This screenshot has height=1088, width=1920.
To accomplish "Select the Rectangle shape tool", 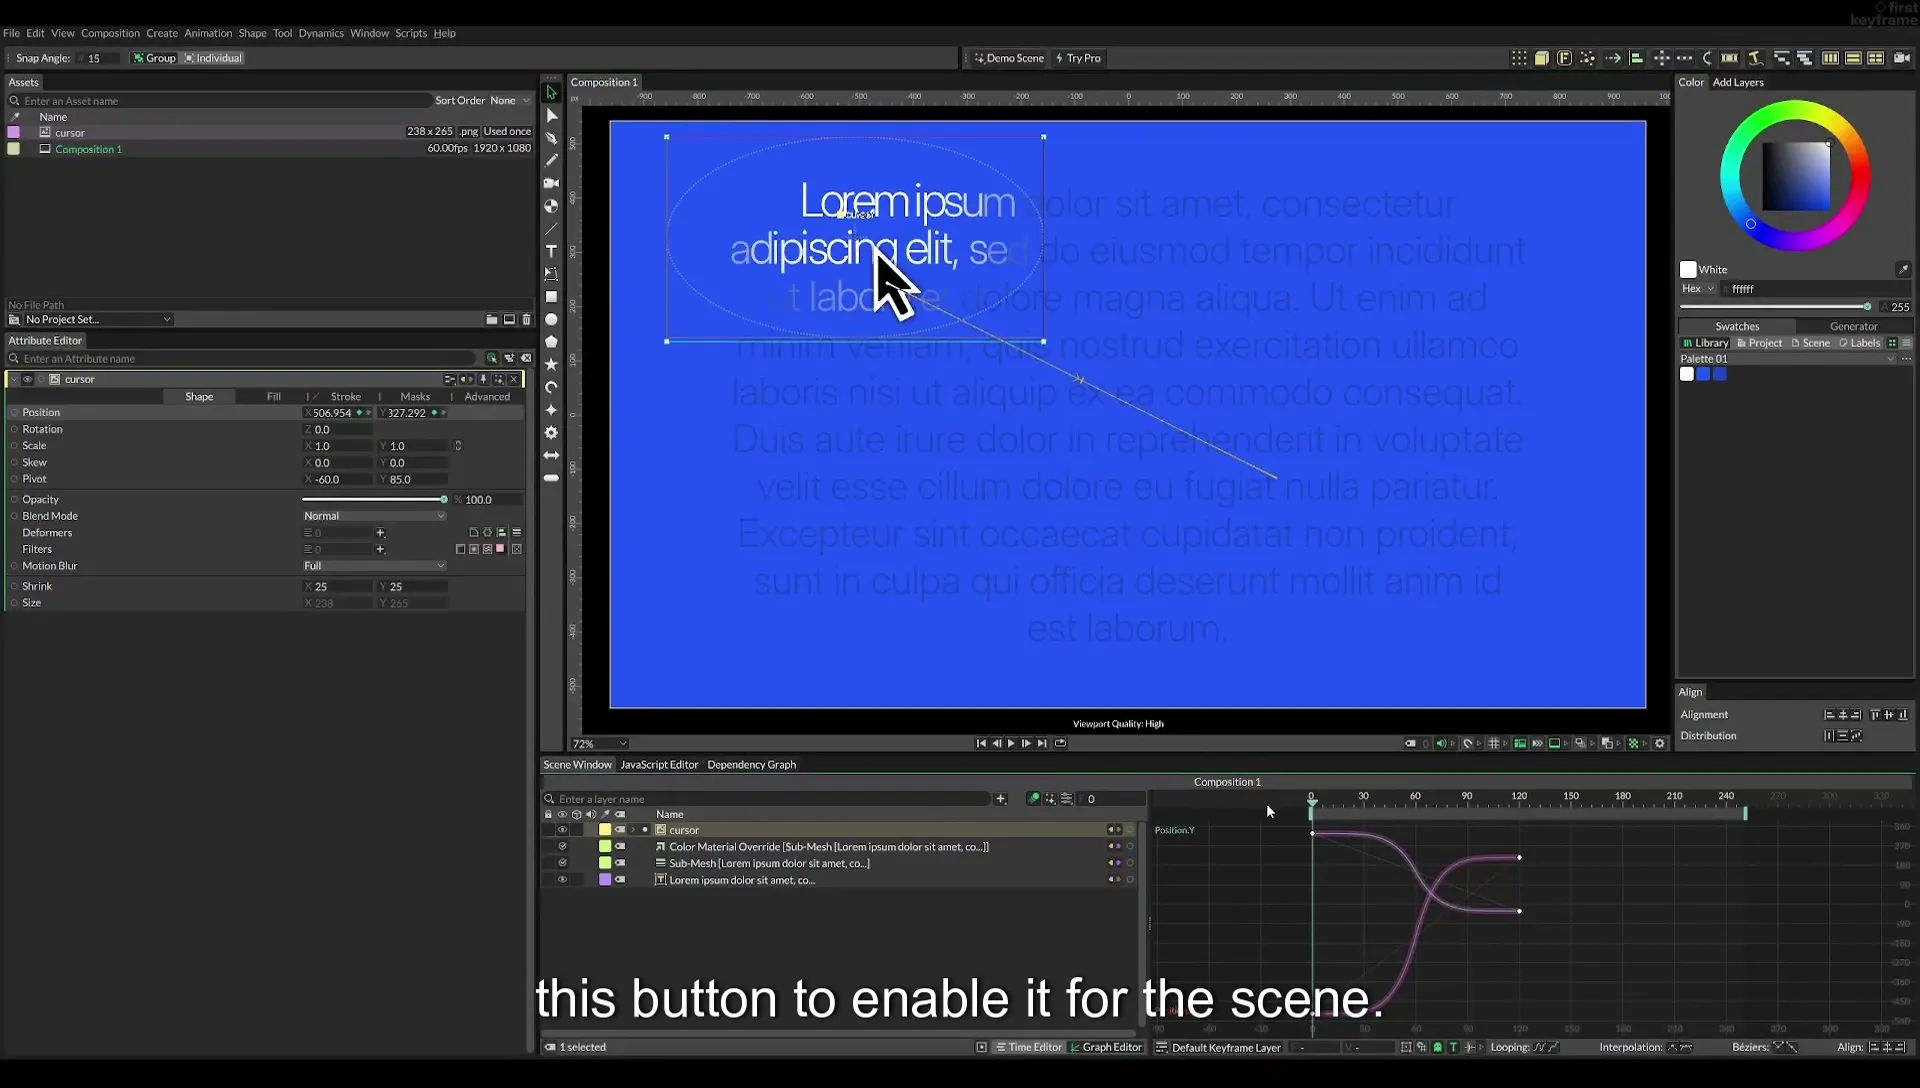I will tap(551, 297).
